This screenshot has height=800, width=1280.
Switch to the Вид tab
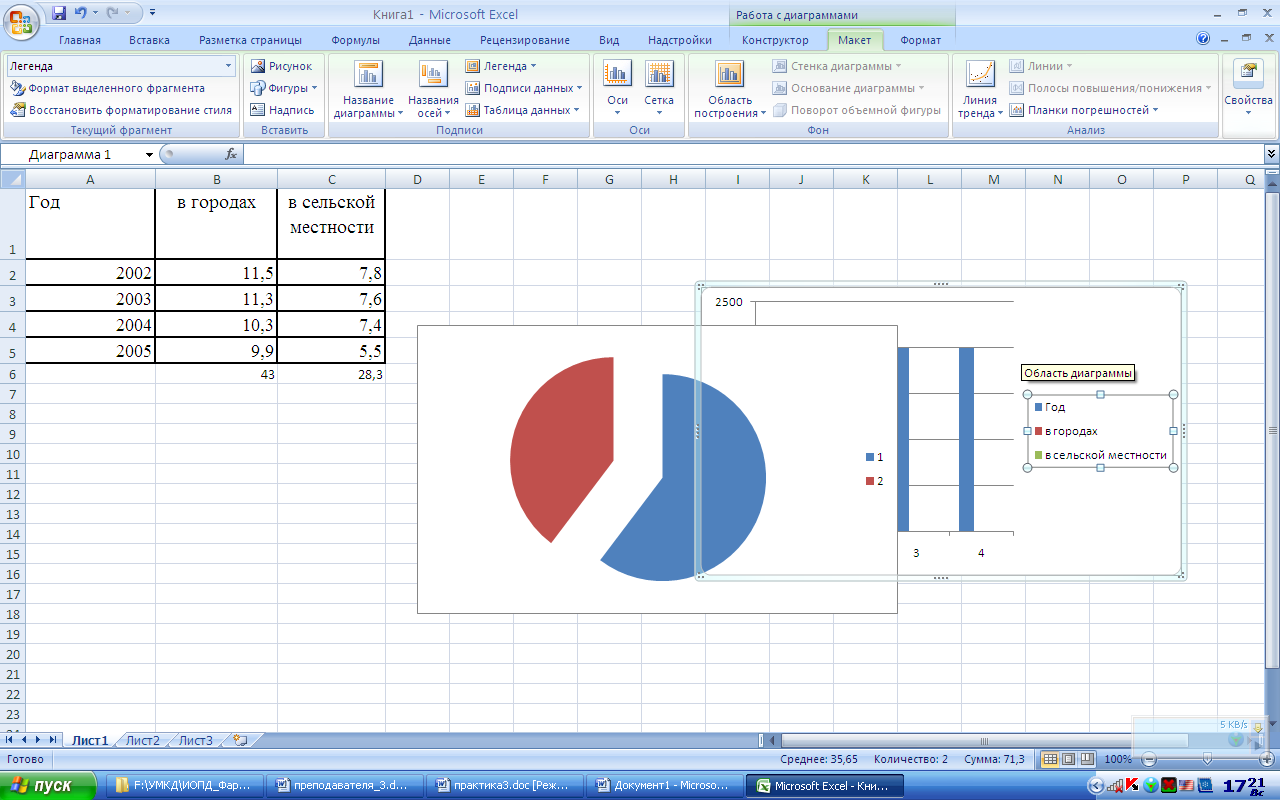[x=609, y=40]
